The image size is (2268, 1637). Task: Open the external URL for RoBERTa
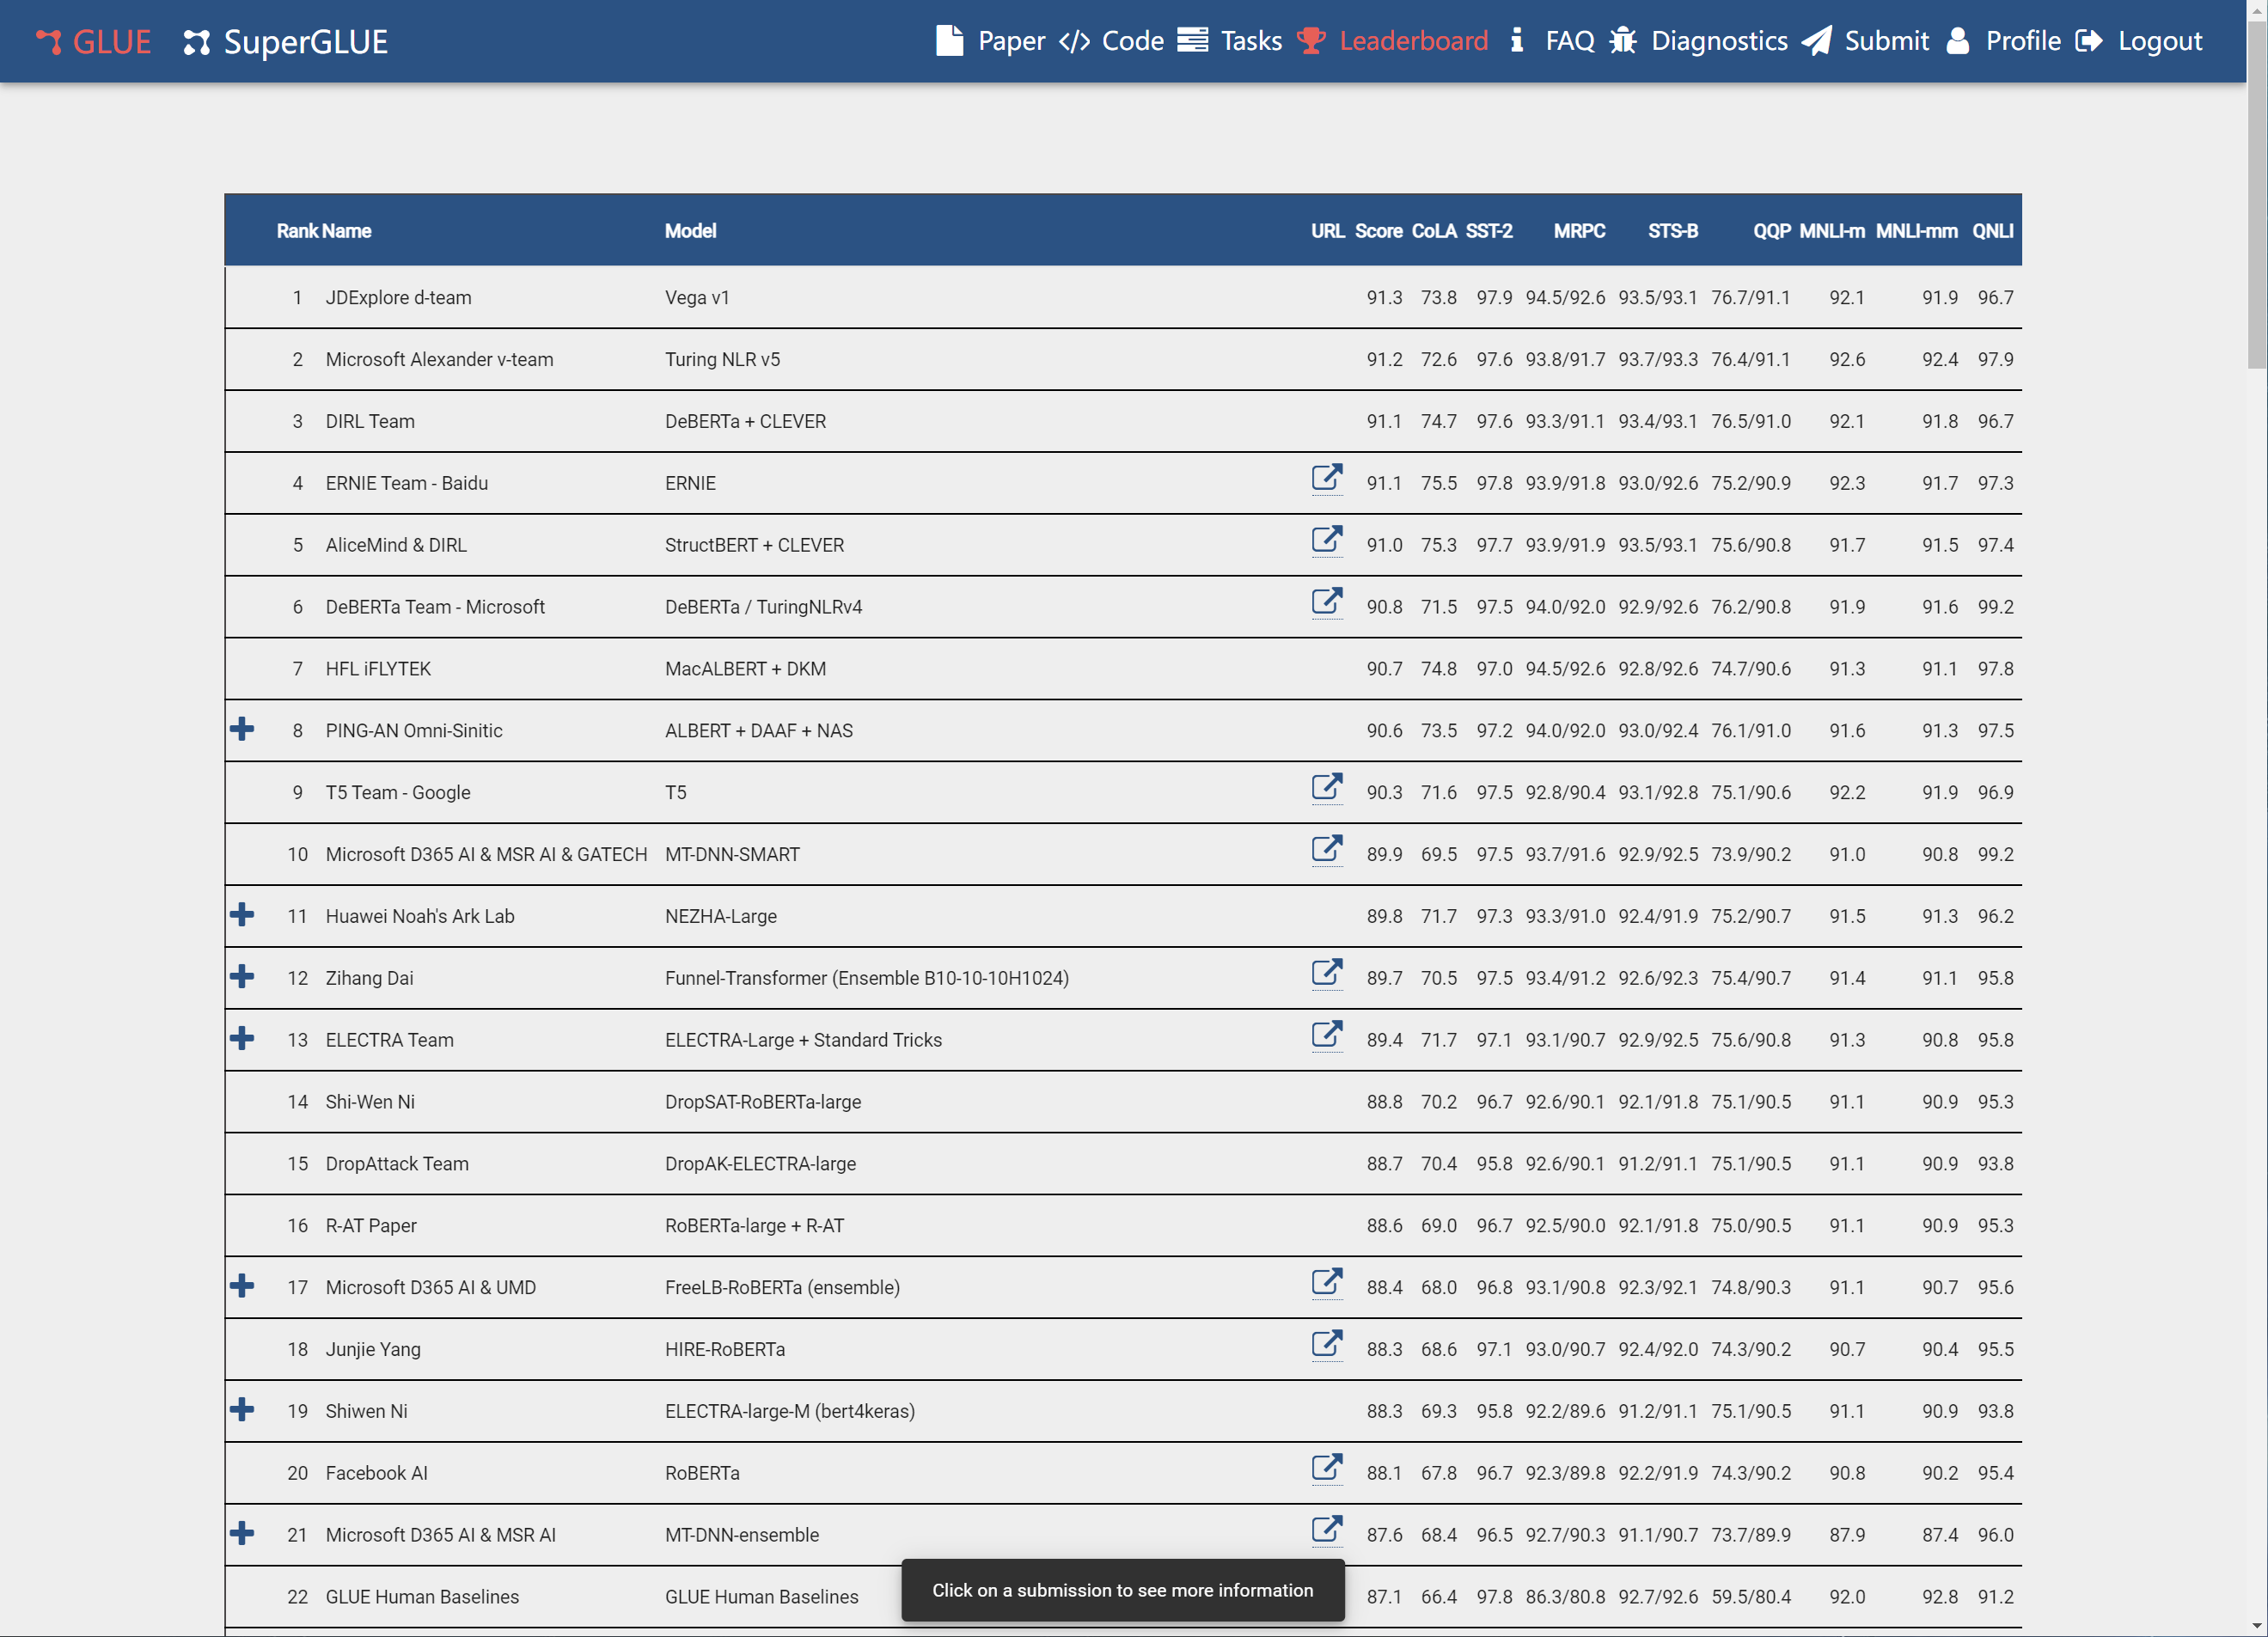[x=1327, y=1469]
